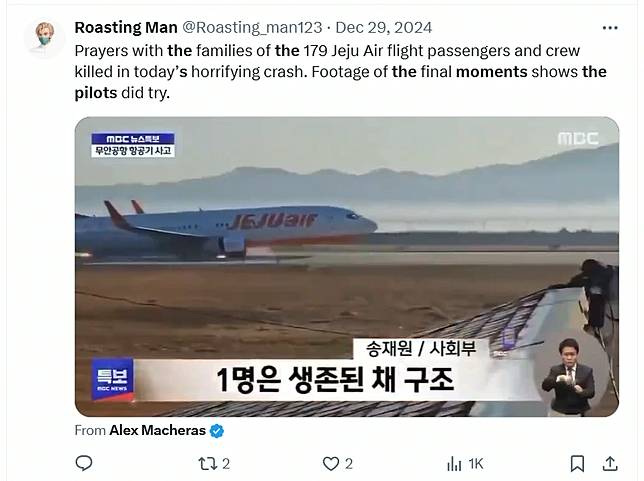
Task: Click the MBC watermark logo in the video
Action: [x=578, y=138]
